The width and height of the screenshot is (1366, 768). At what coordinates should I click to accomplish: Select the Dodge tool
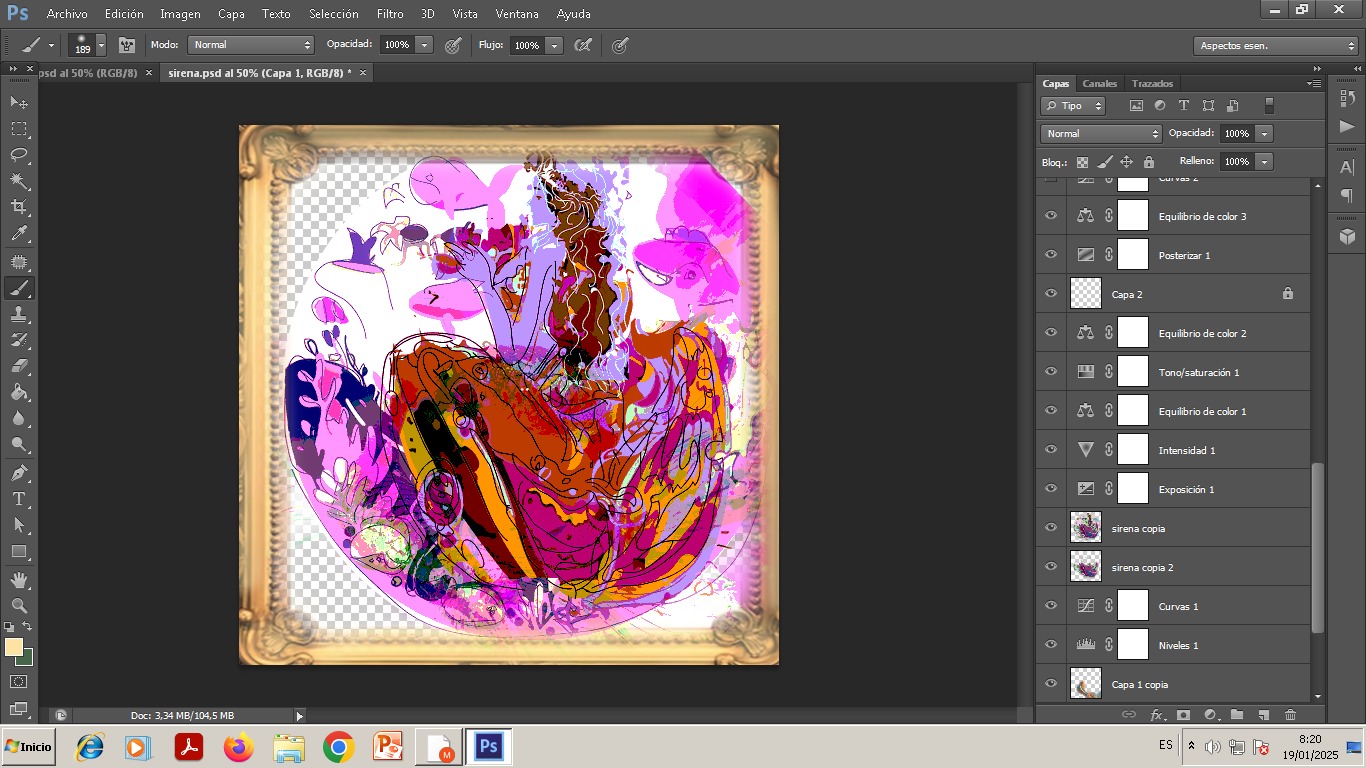tap(19, 444)
